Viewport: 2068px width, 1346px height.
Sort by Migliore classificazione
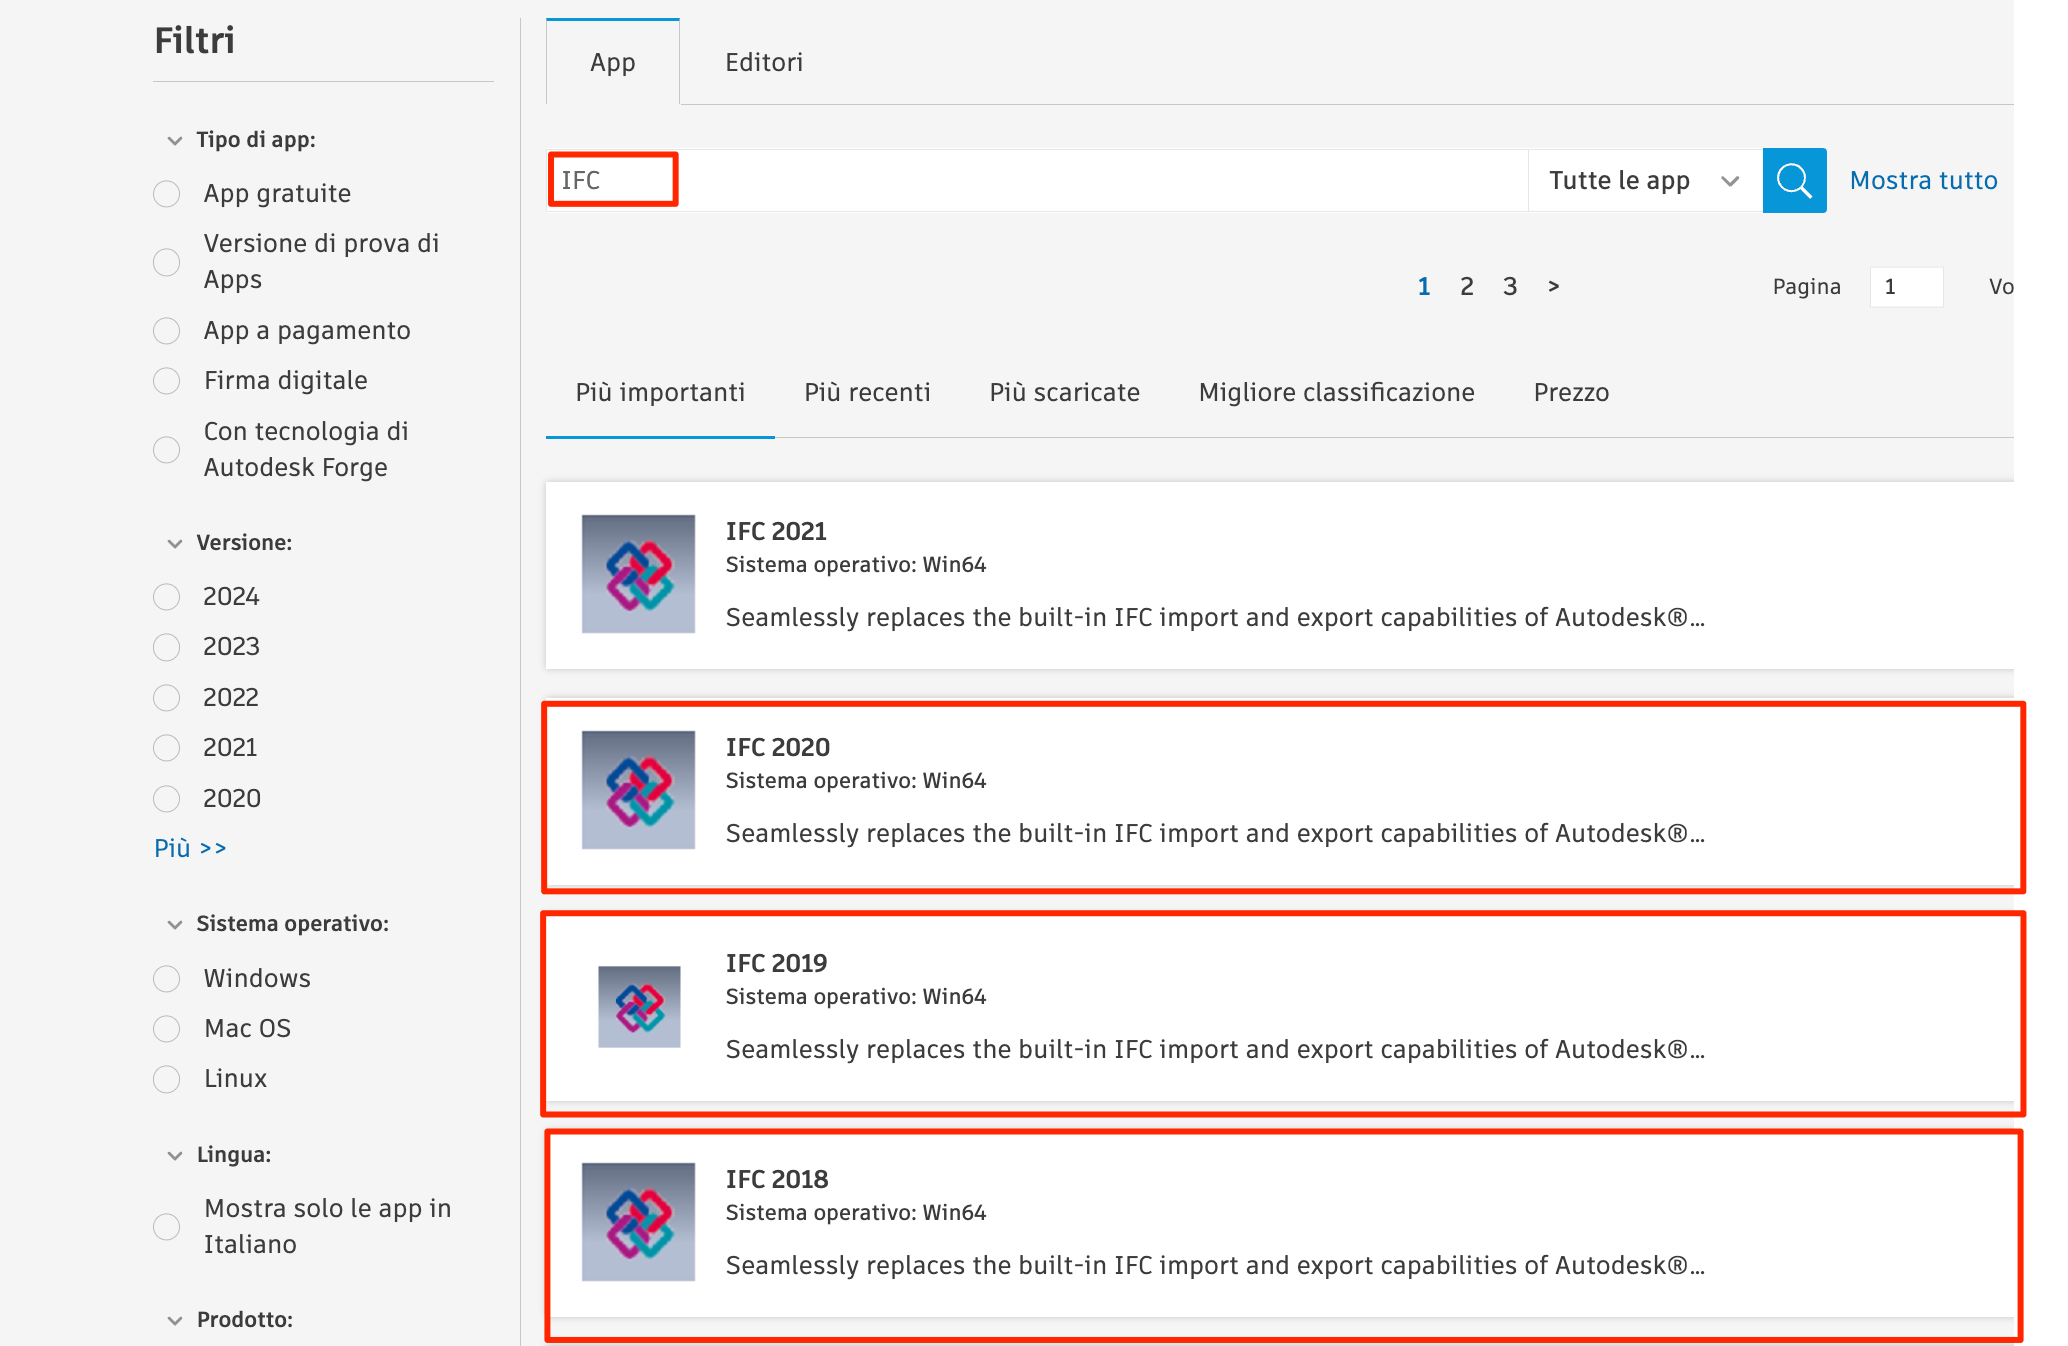(x=1336, y=393)
